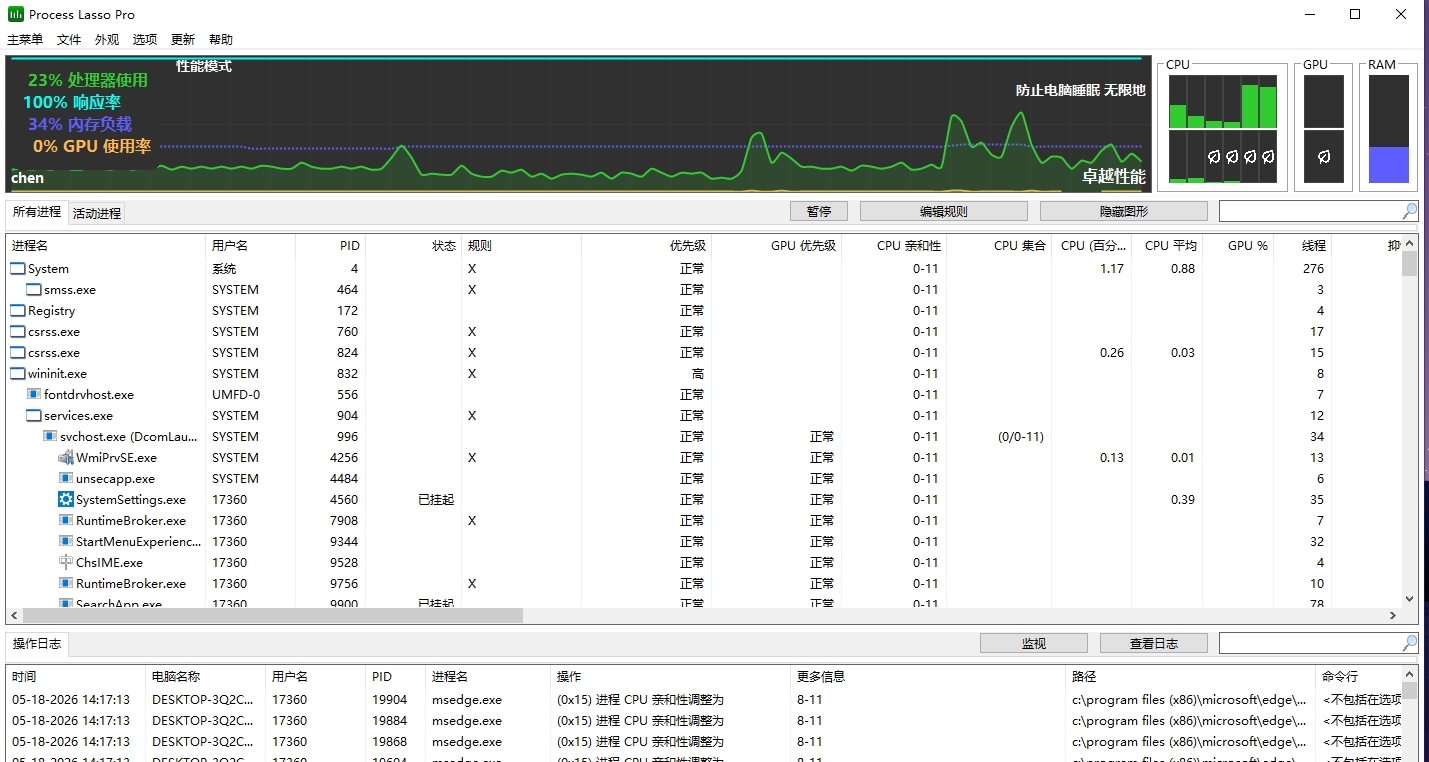Click the 监视 button

pyautogui.click(x=1034, y=643)
